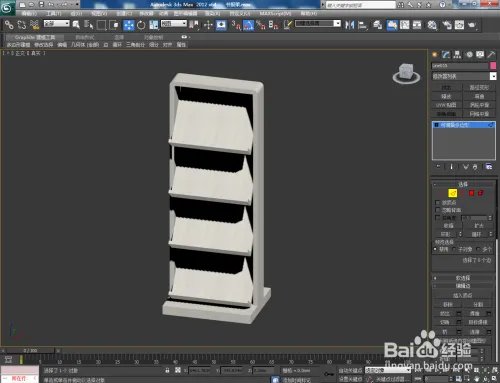Open the reference coordinate system dropdown

(x=174, y=23)
